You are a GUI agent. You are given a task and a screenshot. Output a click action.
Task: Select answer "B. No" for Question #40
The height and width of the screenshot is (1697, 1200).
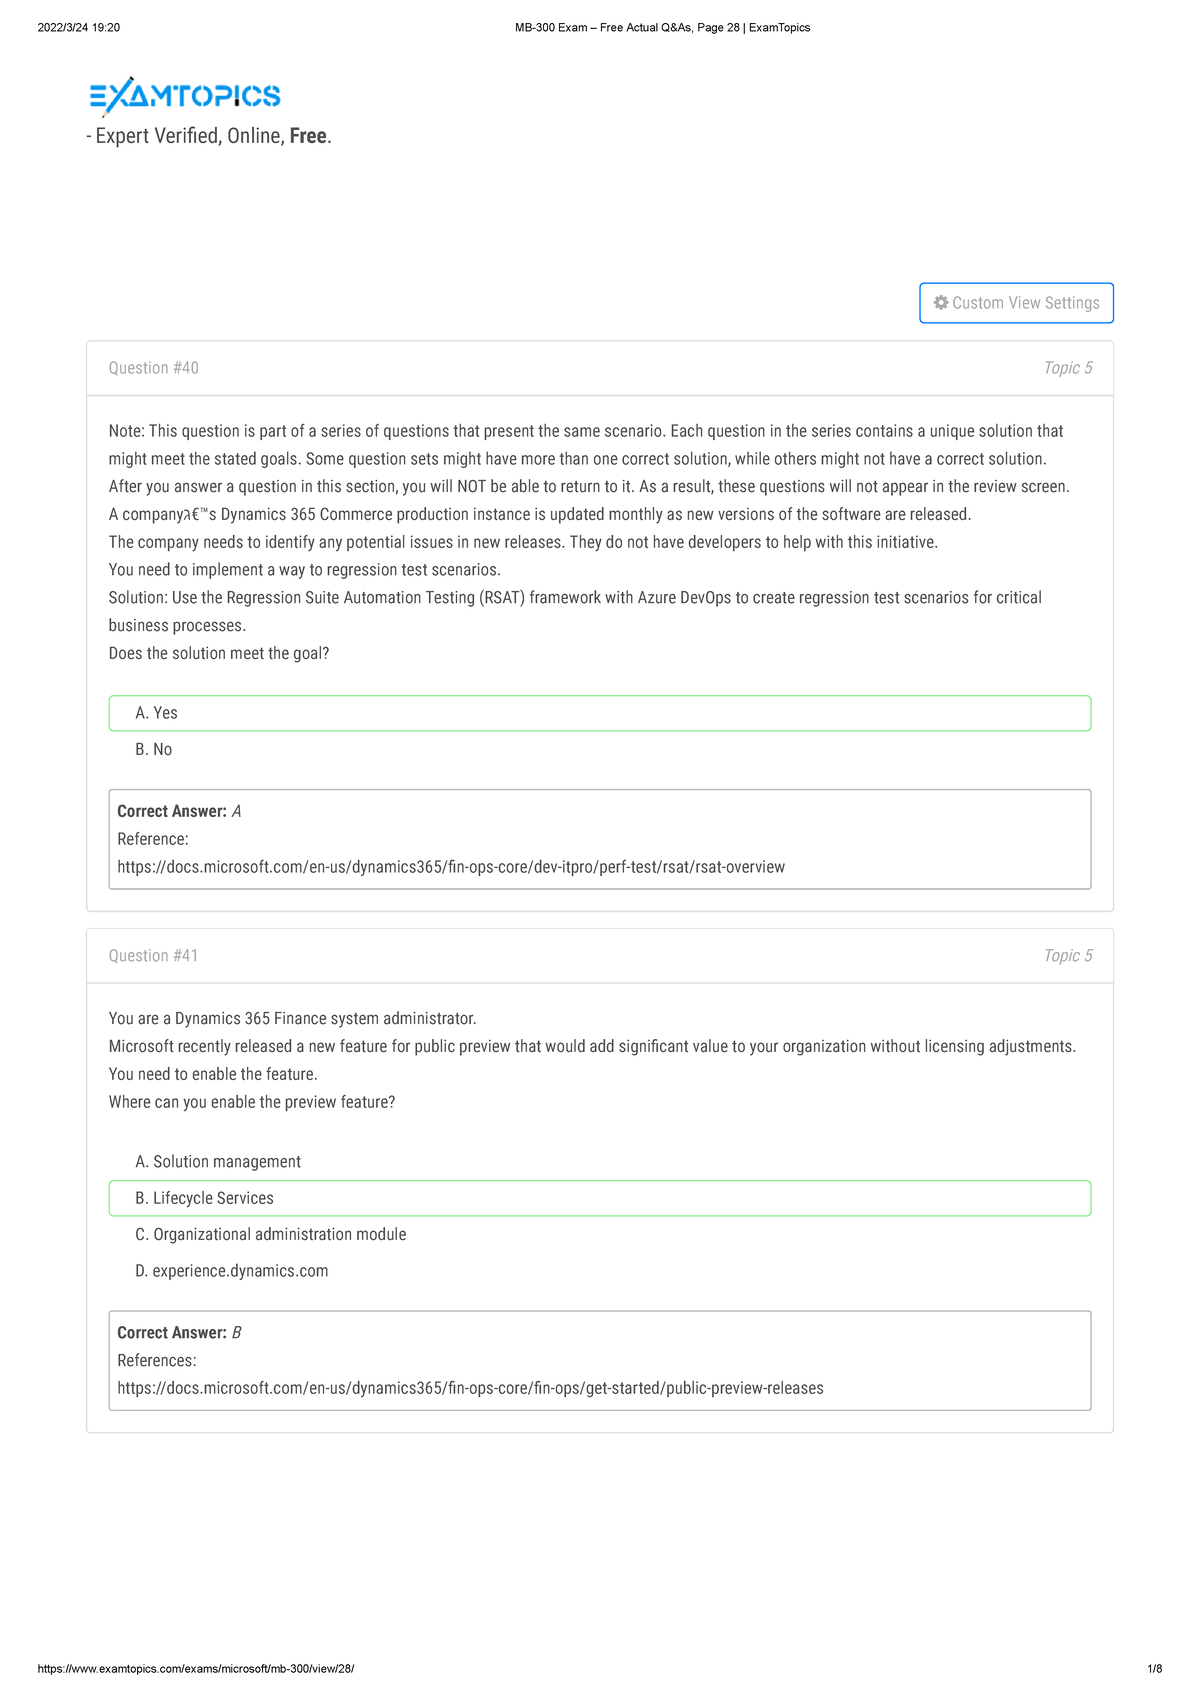tap(154, 748)
